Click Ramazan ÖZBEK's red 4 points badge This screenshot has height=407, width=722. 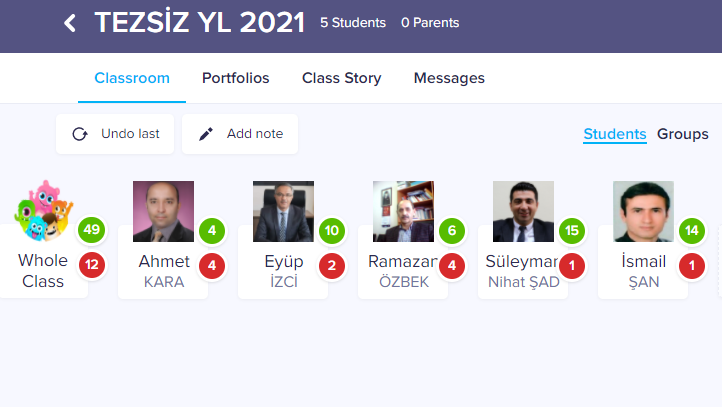[x=451, y=265]
